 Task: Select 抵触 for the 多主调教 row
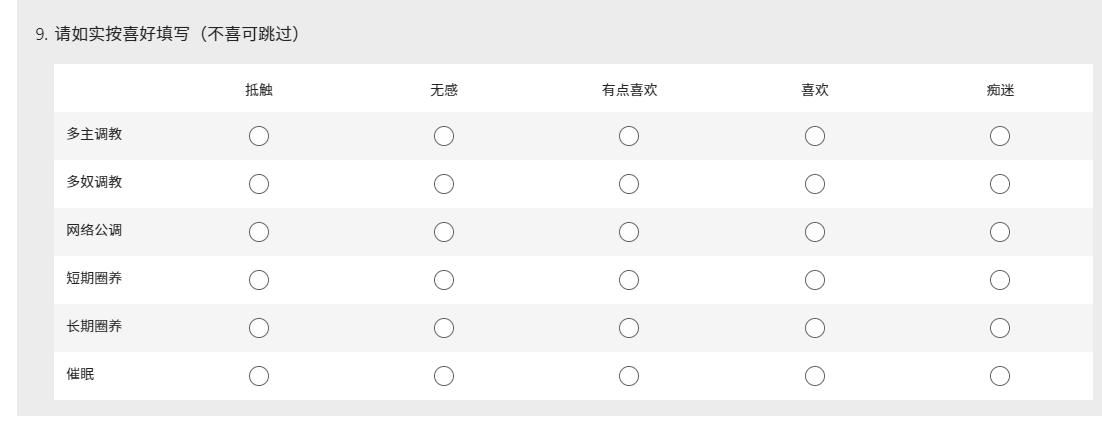click(x=258, y=136)
